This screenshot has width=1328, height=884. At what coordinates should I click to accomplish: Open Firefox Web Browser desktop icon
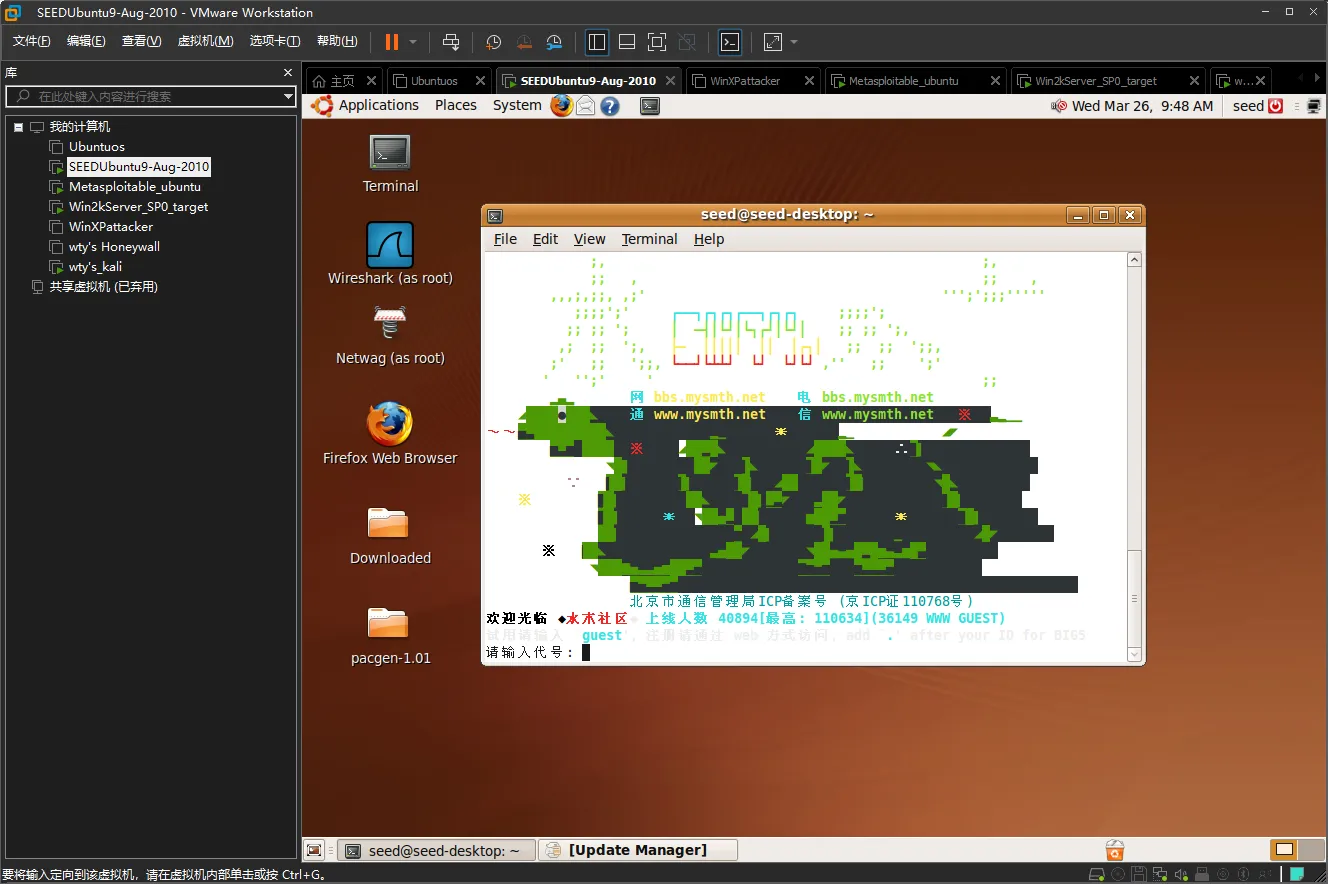[x=390, y=433]
